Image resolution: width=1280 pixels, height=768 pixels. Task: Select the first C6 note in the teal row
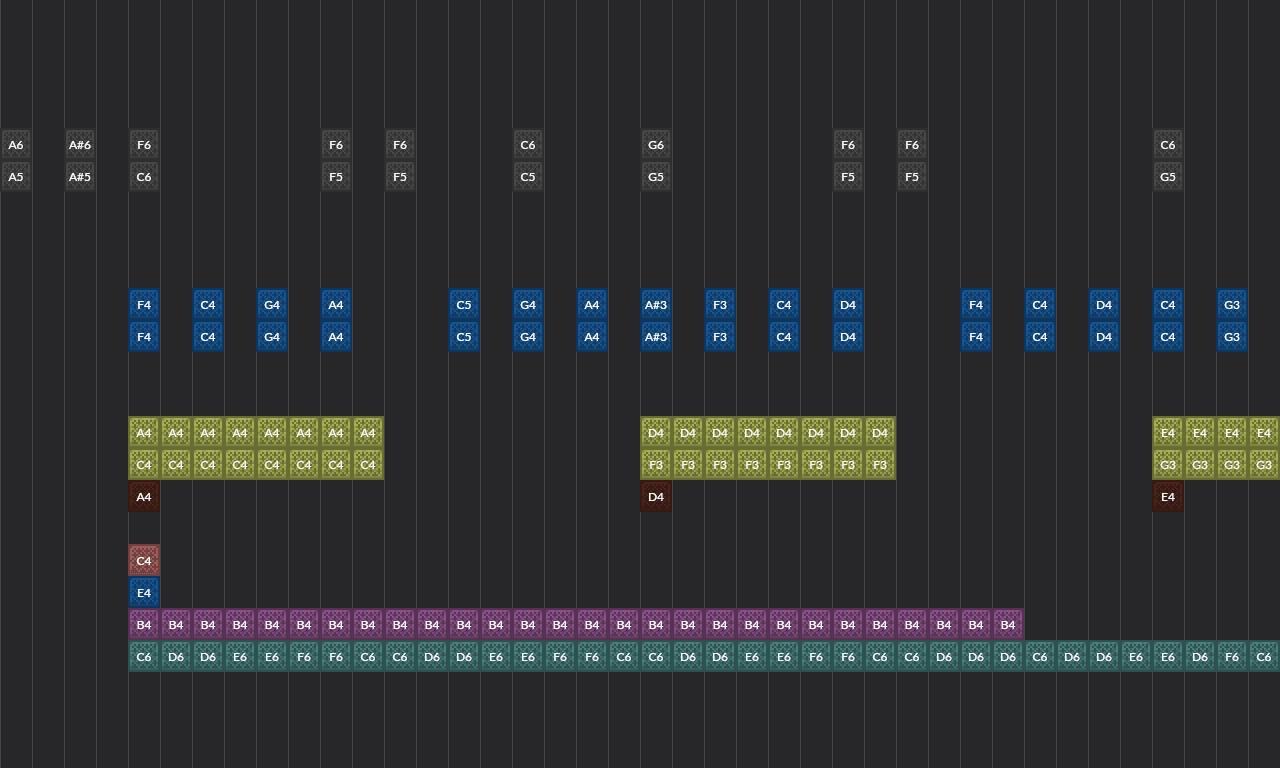coord(144,656)
